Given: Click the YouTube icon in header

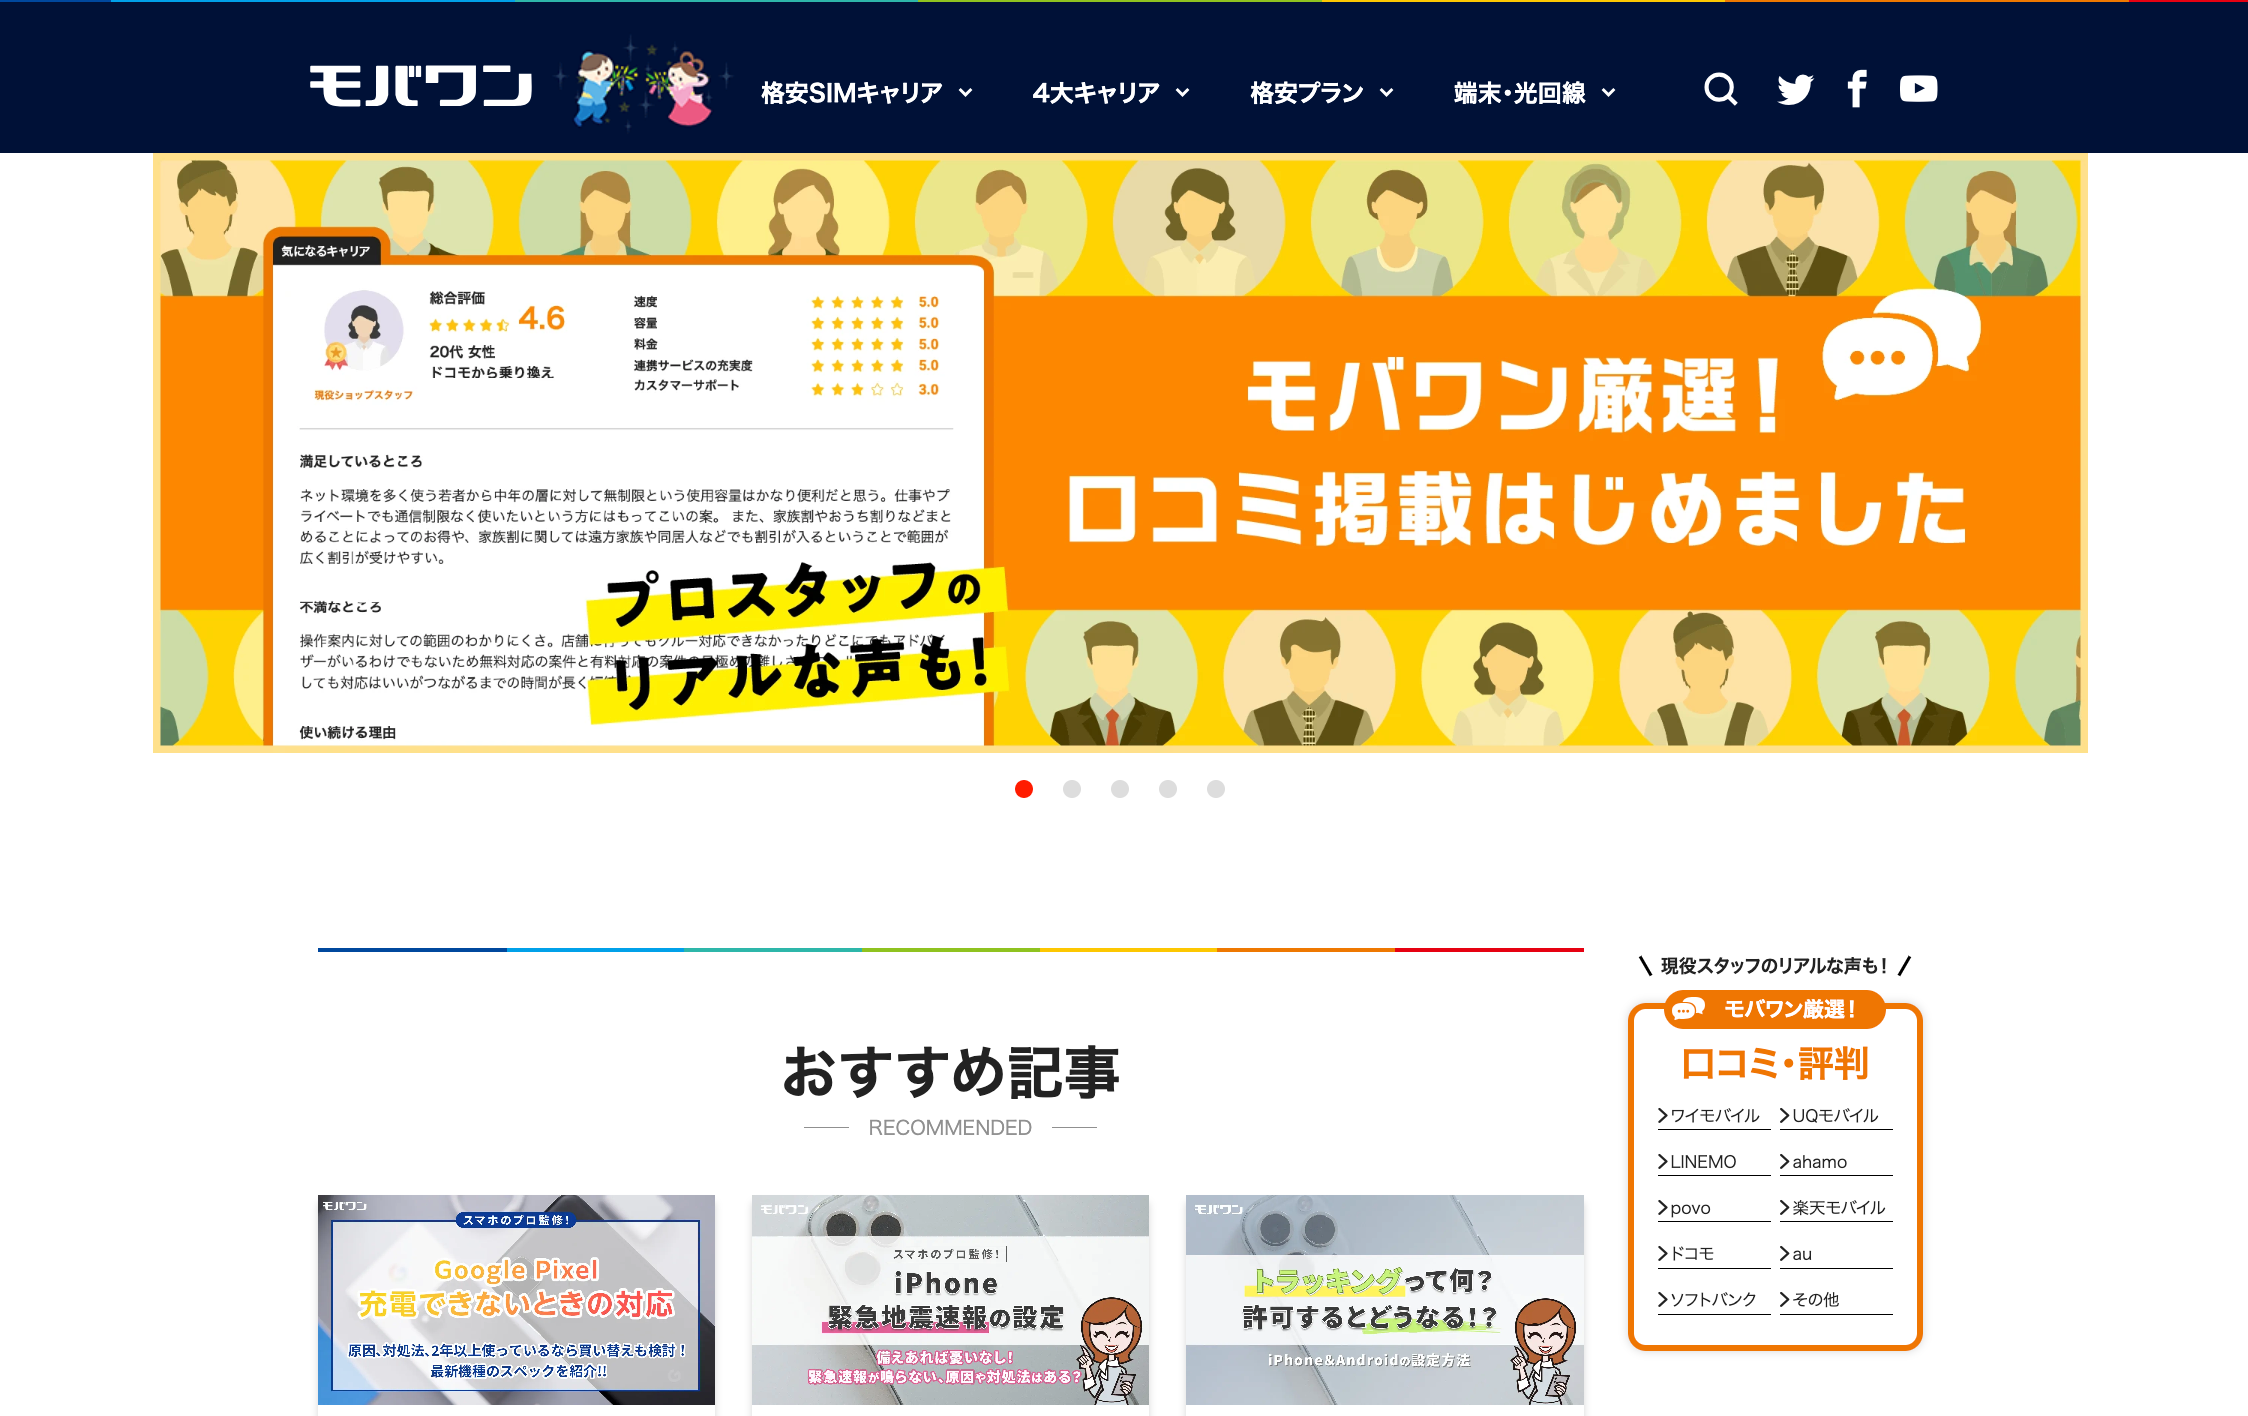Looking at the screenshot, I should 1918,89.
